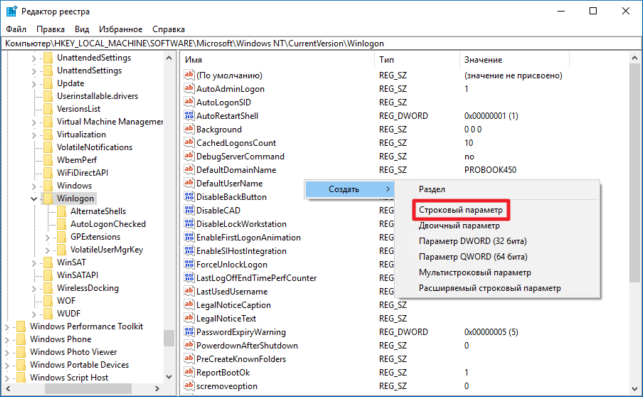The height and width of the screenshot is (397, 643).
Task: Expand the Windows Script Host node
Action: point(7,378)
